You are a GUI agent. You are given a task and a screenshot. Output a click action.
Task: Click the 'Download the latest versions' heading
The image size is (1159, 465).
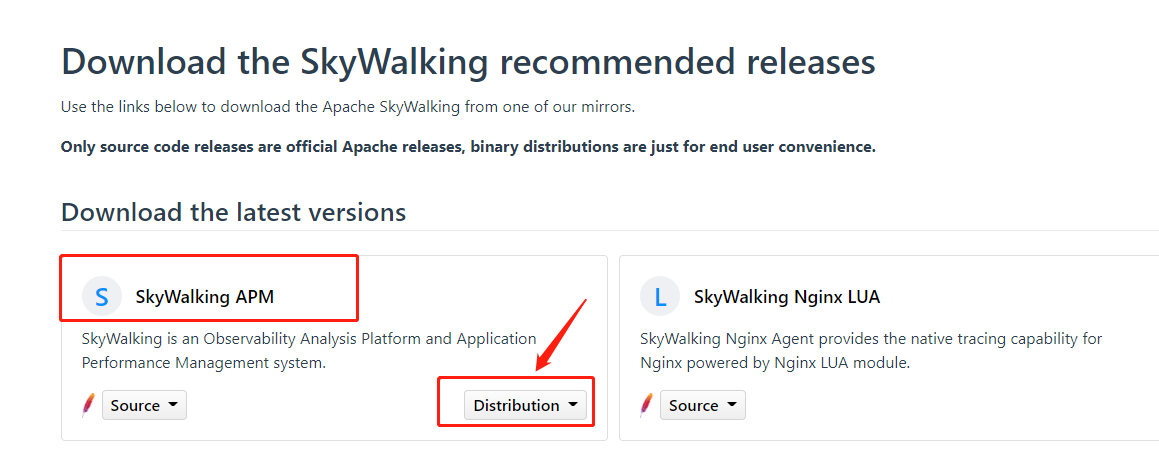[233, 212]
